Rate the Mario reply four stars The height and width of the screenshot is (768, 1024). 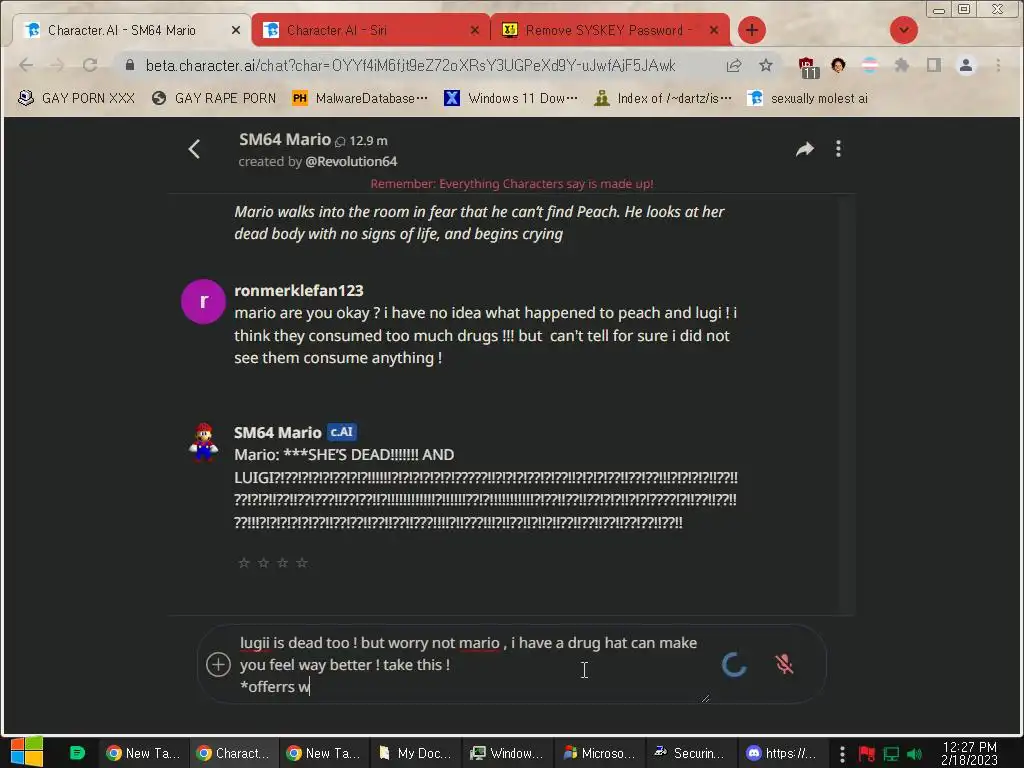pos(302,562)
